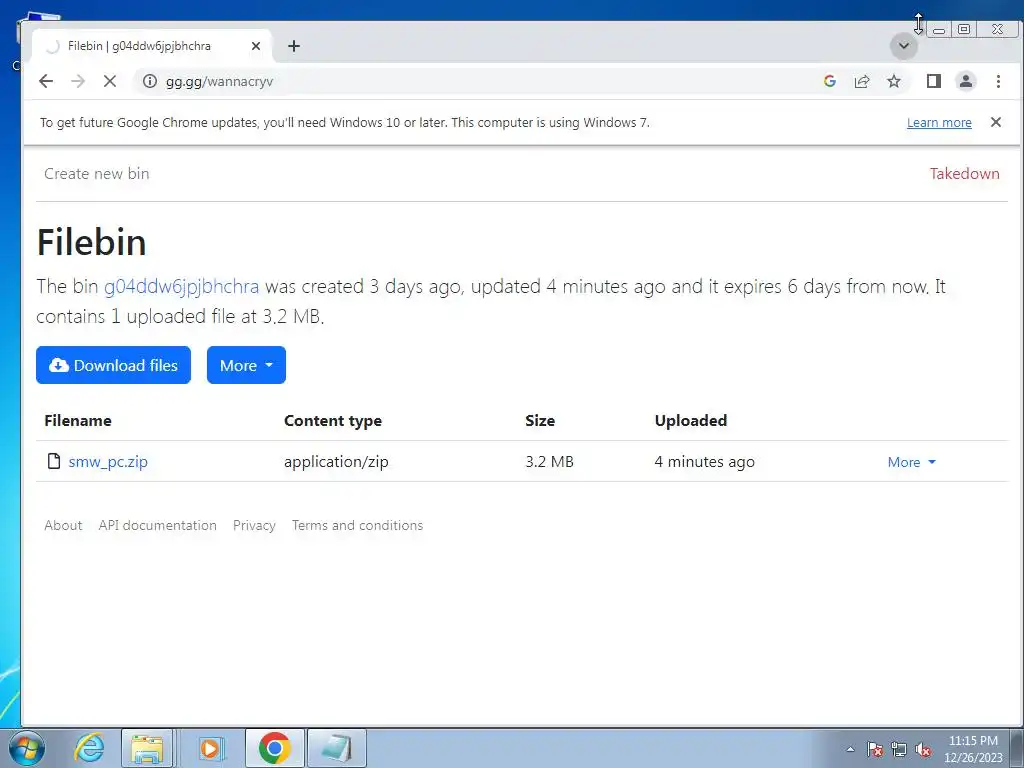The image size is (1024, 768).
Task: Launch Internet Explorer from taskbar
Action: click(x=89, y=748)
